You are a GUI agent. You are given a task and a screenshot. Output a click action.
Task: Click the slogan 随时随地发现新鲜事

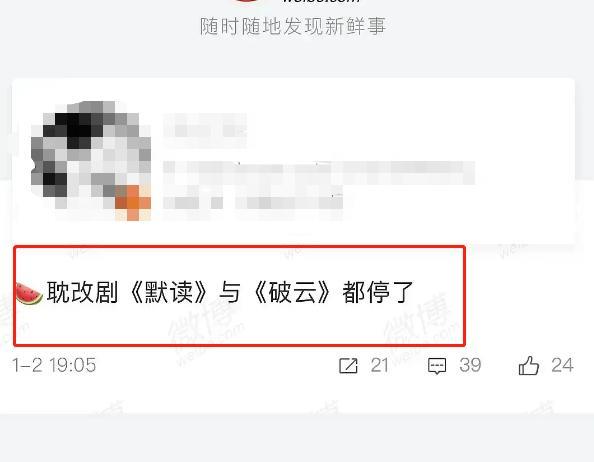(293, 27)
